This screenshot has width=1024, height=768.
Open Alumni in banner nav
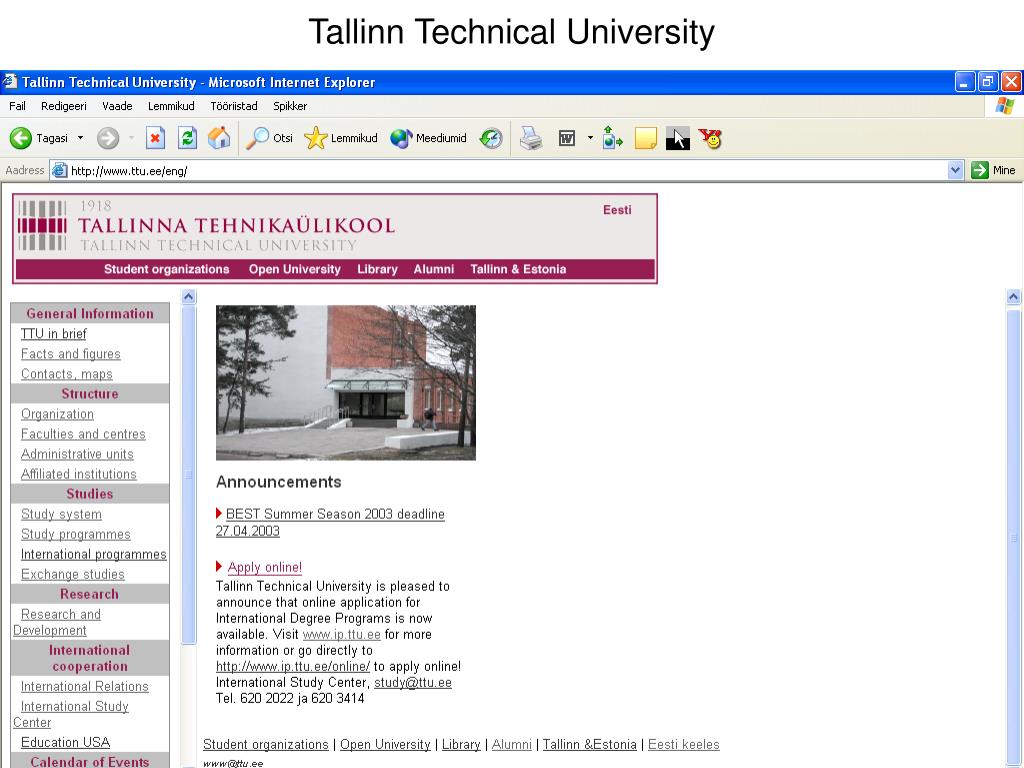click(434, 269)
